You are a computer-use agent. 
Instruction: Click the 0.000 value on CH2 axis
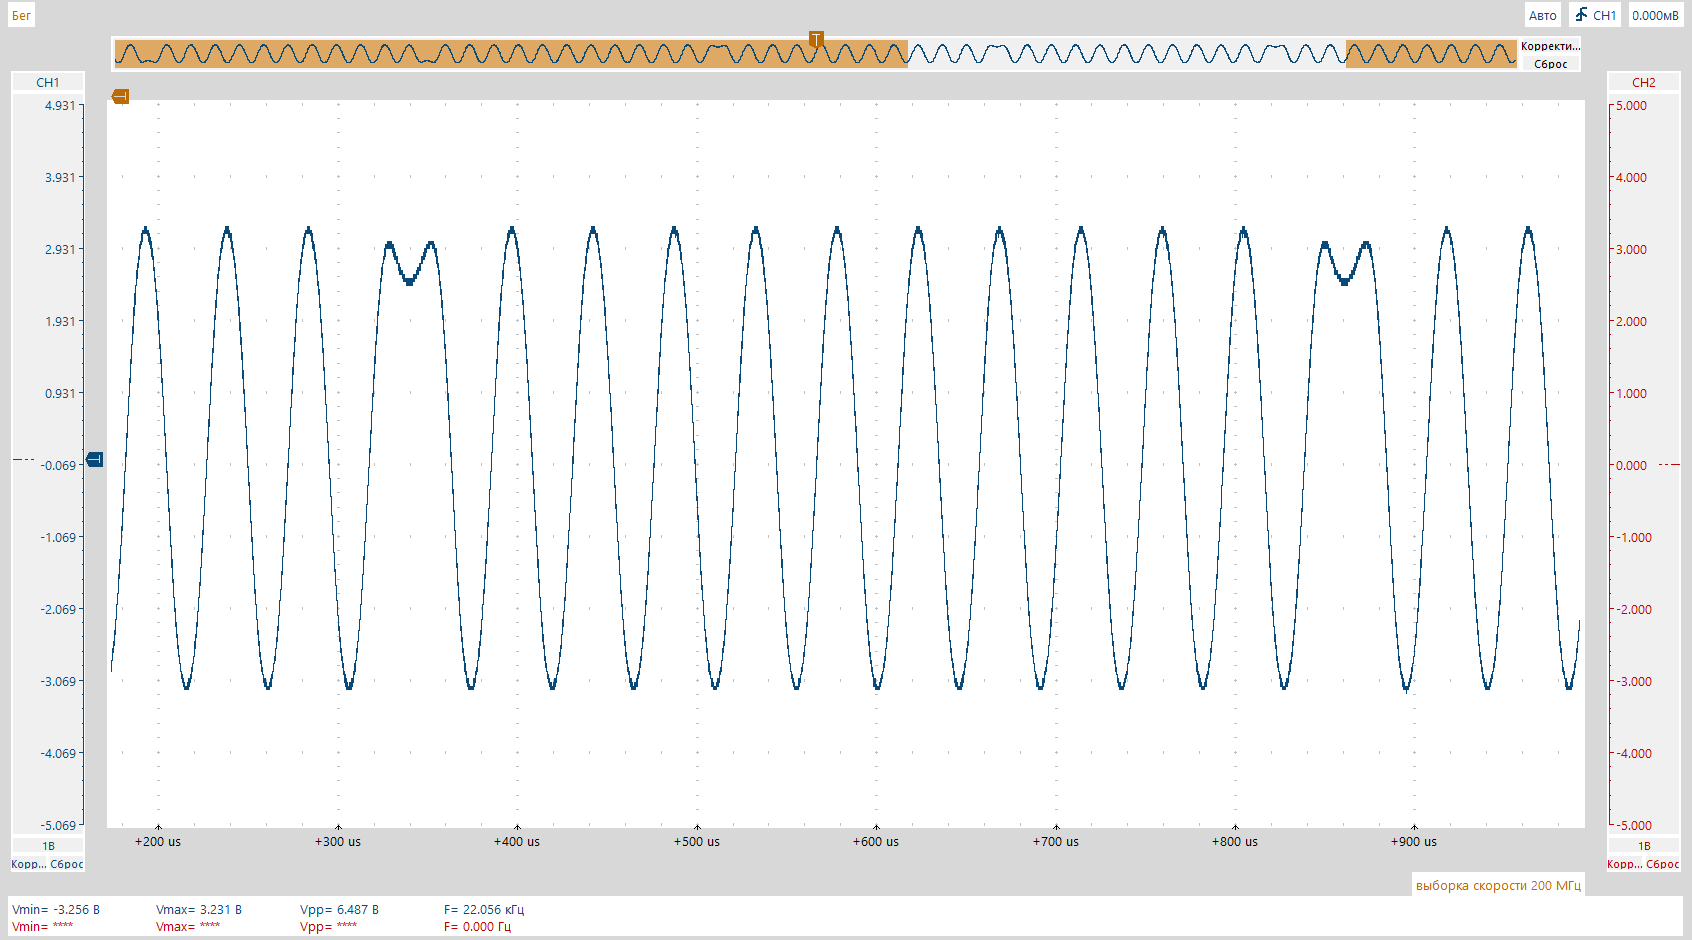coord(1631,465)
